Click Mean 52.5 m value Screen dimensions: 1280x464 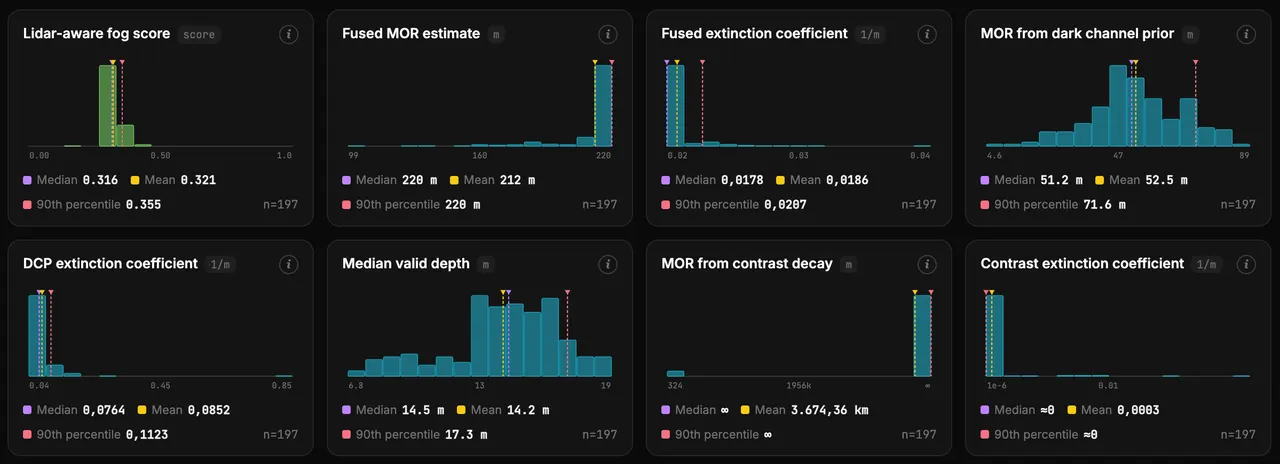[1166, 180]
